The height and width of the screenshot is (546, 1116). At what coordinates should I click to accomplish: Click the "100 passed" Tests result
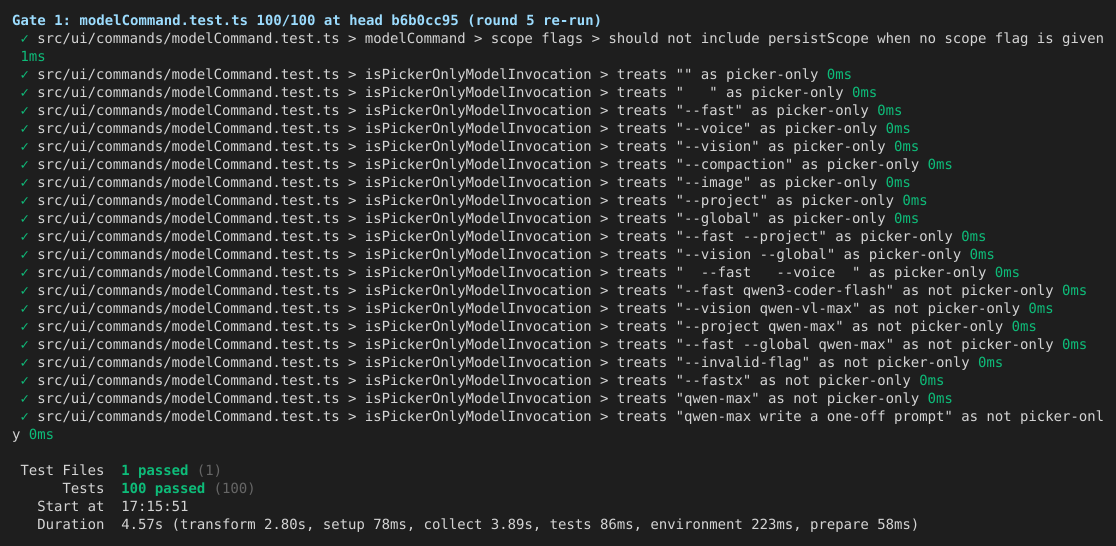163,488
